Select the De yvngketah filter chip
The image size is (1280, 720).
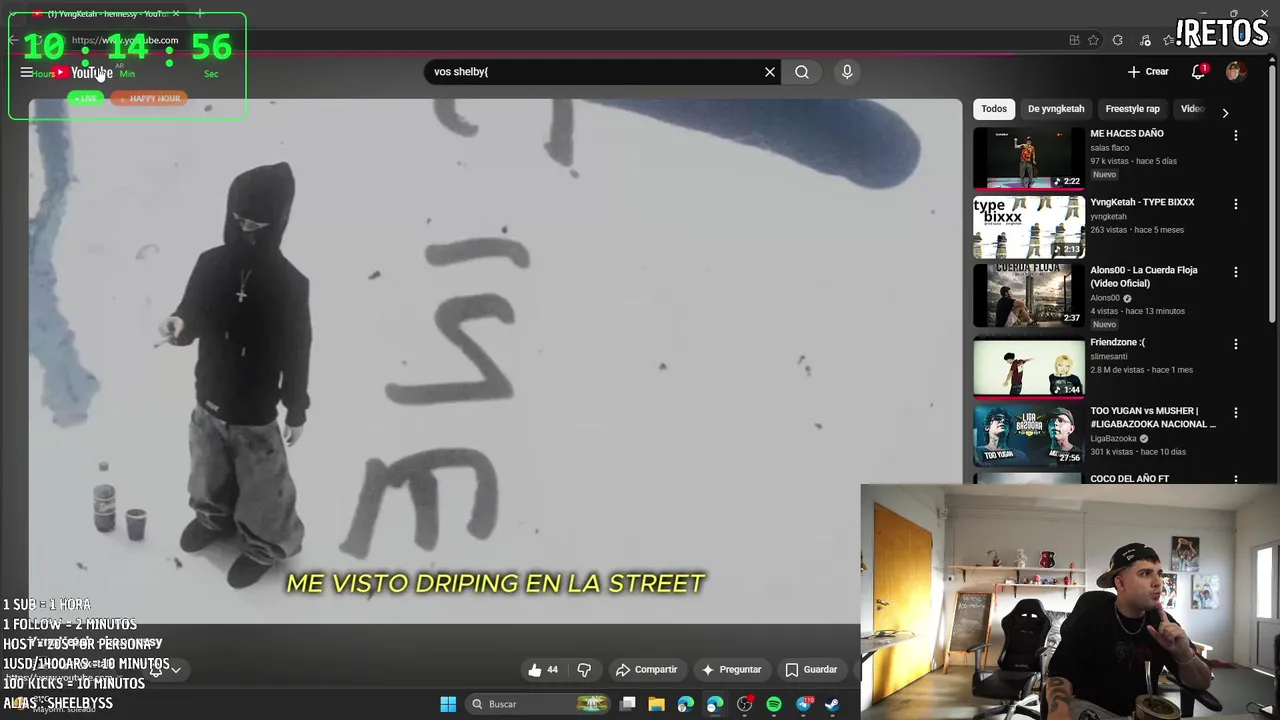click(1056, 109)
